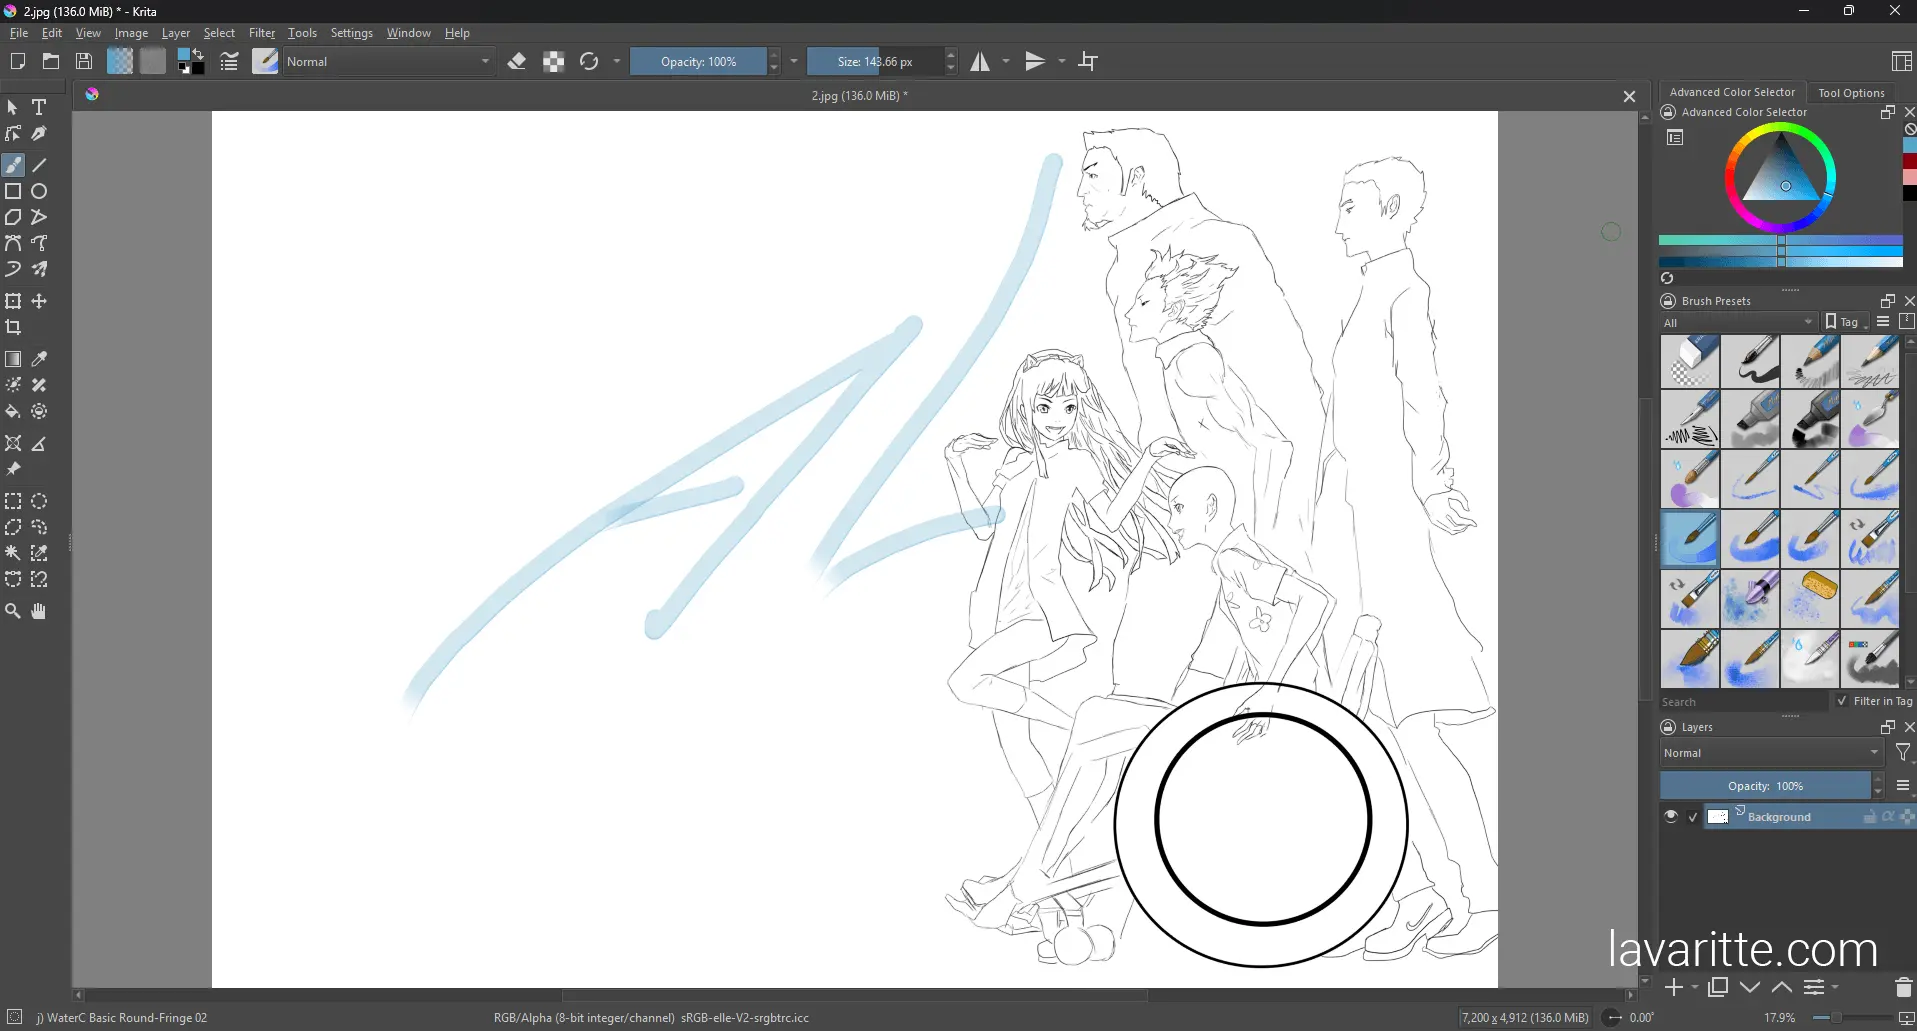This screenshot has width=1917, height=1031.
Task: Open the File menu
Action: click(x=19, y=33)
